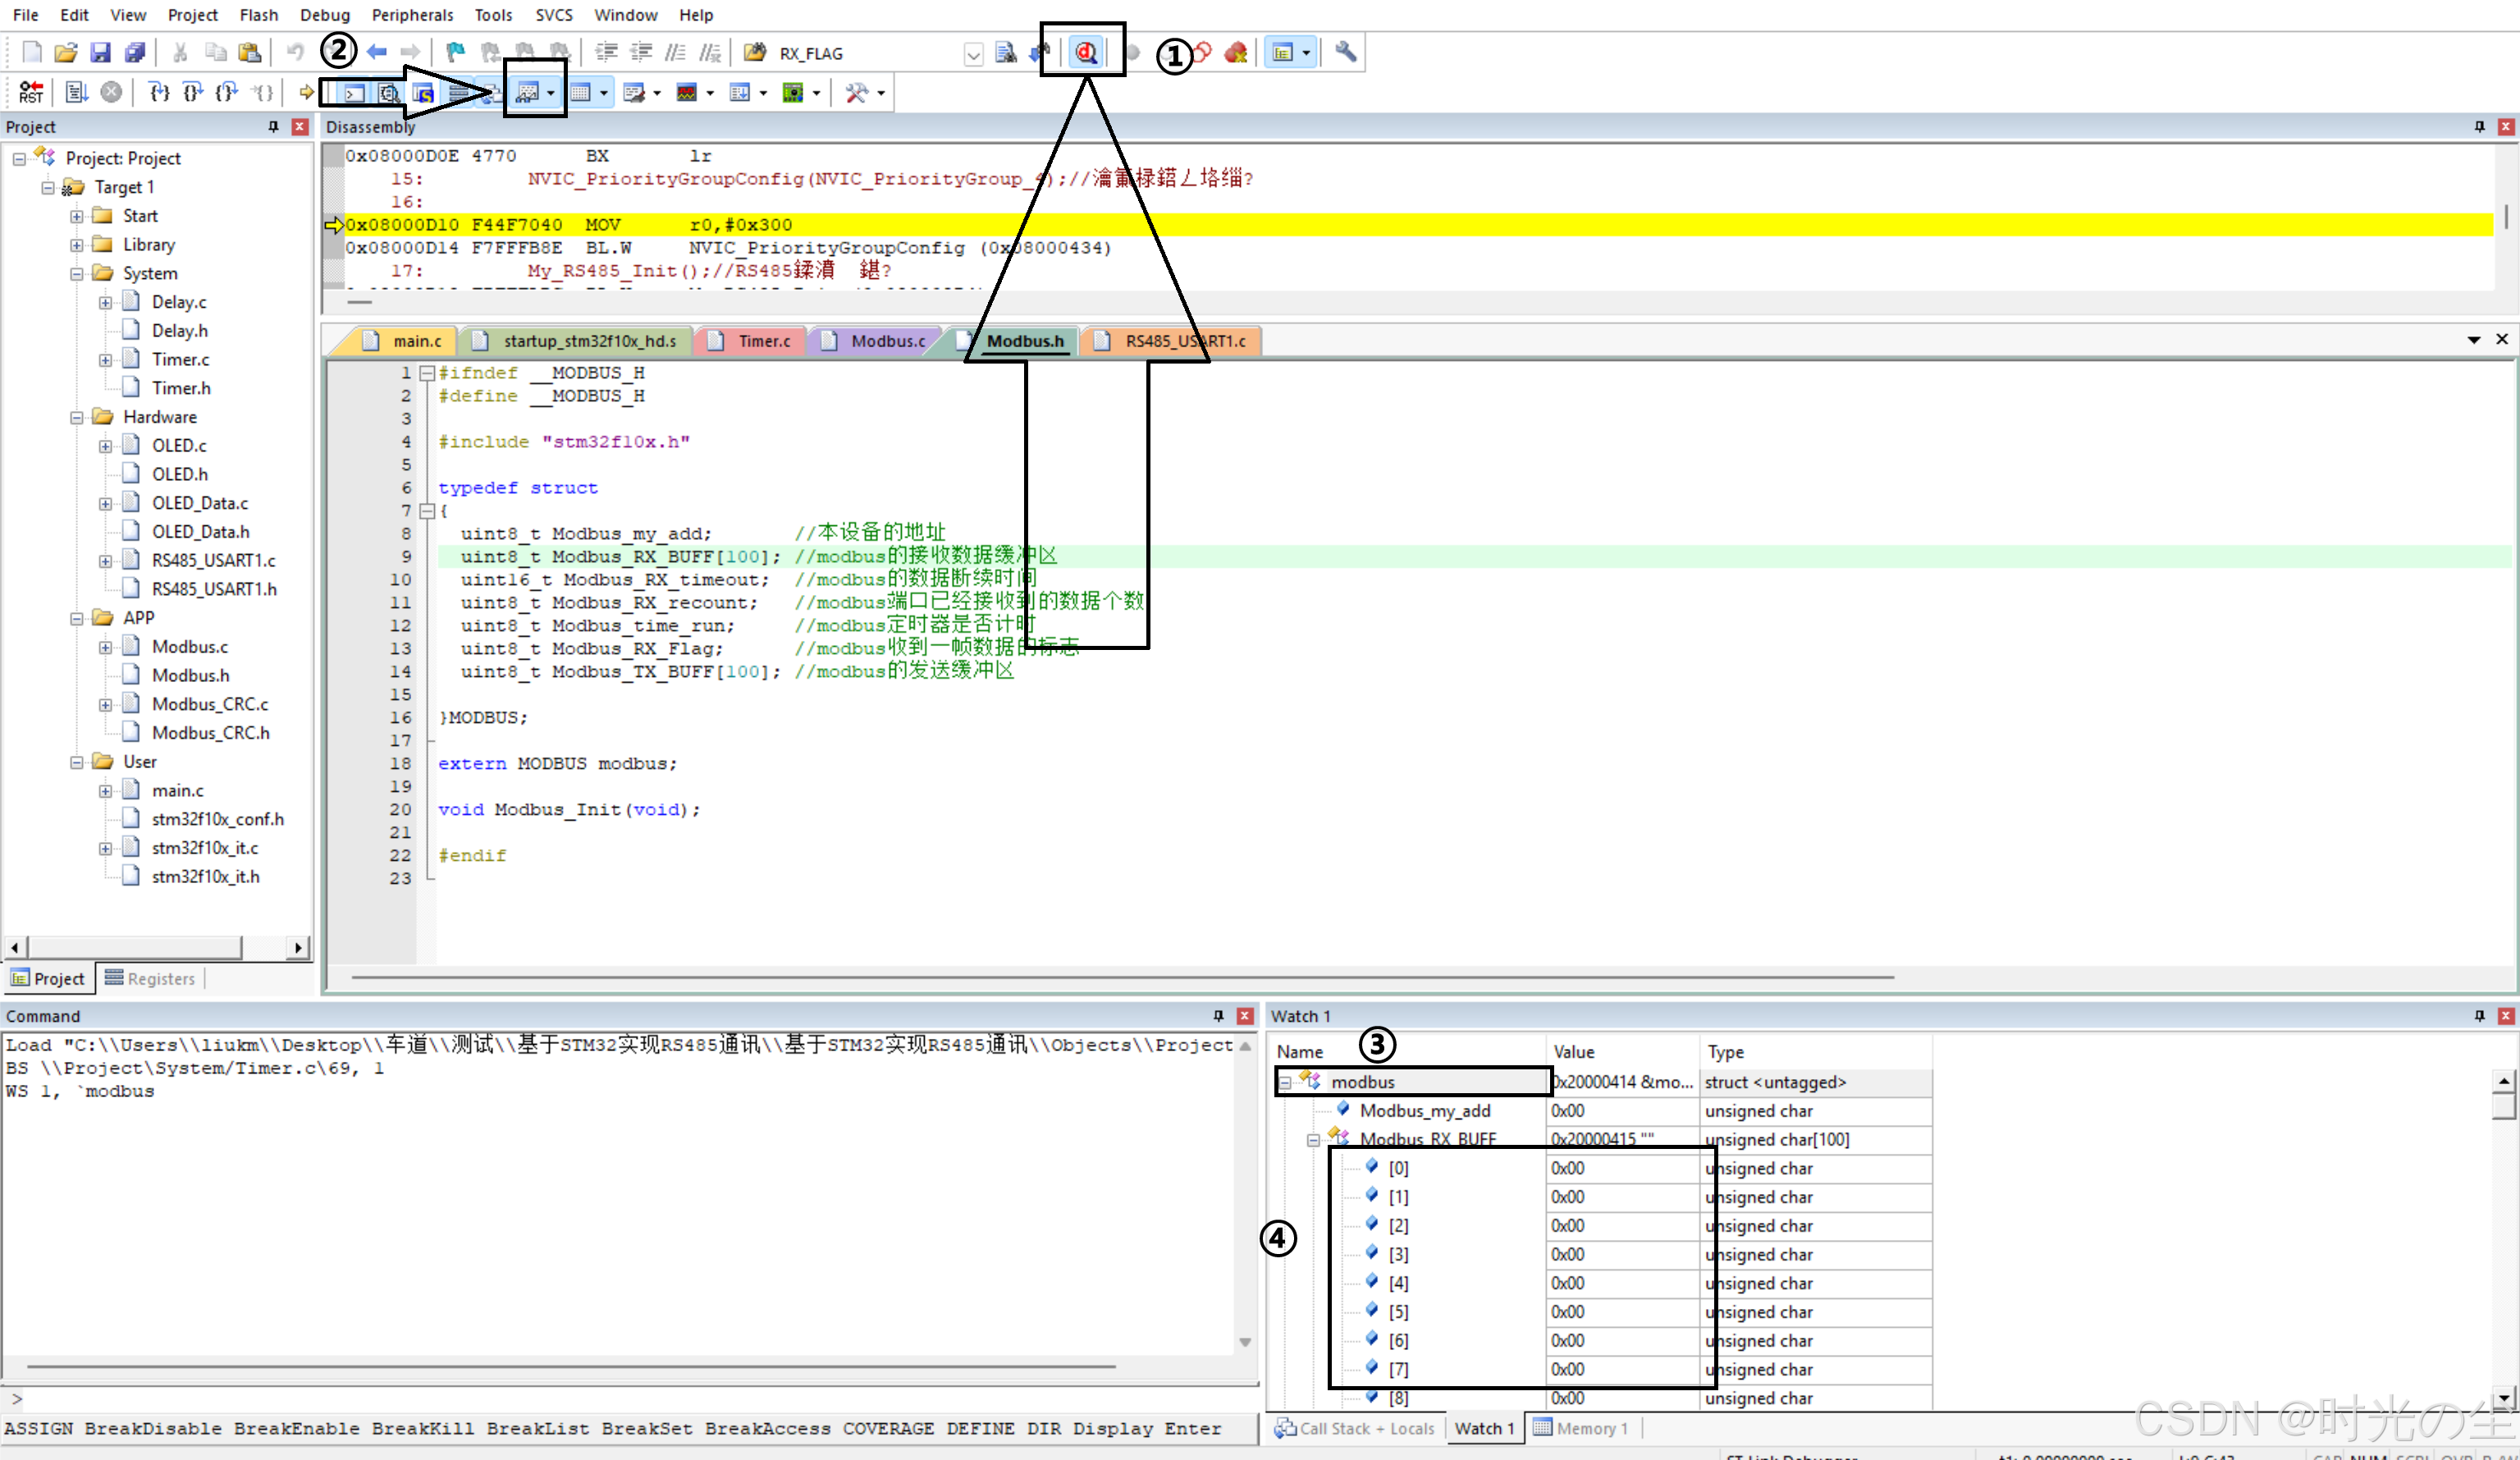Click the wrench Configuration icon
Image resolution: width=2520 pixels, height=1460 pixels.
[x=1346, y=52]
